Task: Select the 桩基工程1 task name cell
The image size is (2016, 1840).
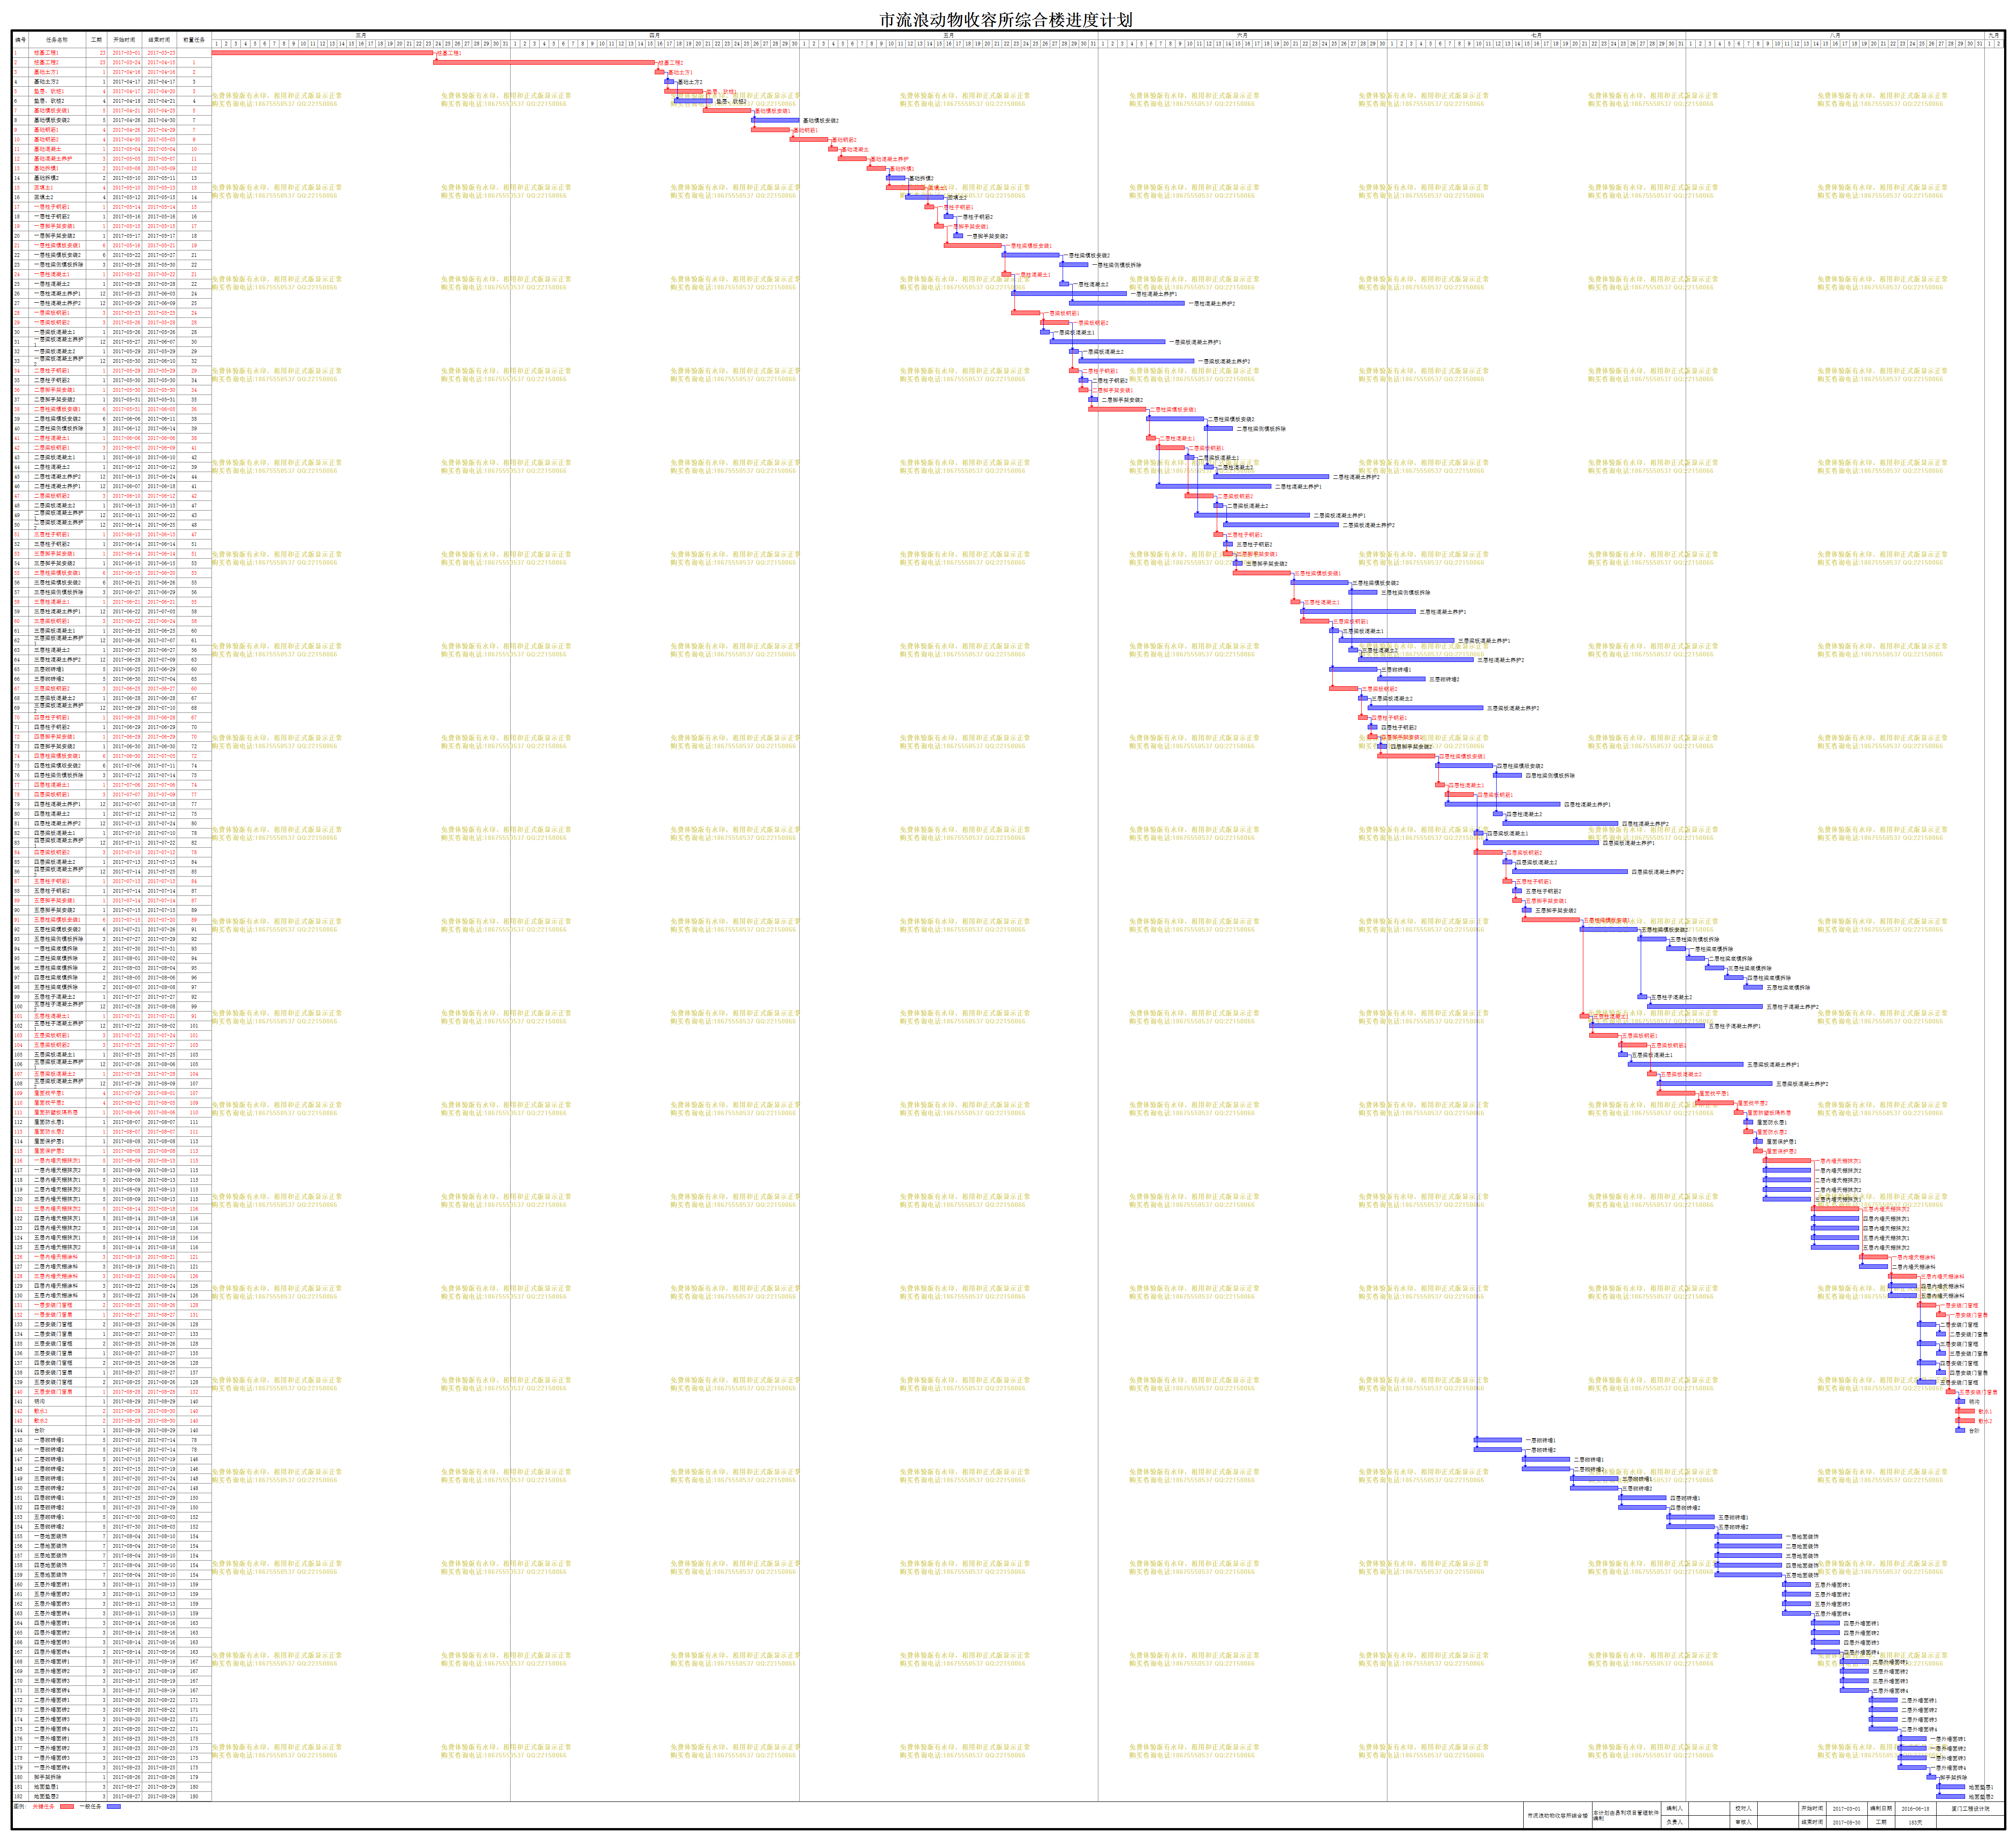Action: tap(58, 53)
